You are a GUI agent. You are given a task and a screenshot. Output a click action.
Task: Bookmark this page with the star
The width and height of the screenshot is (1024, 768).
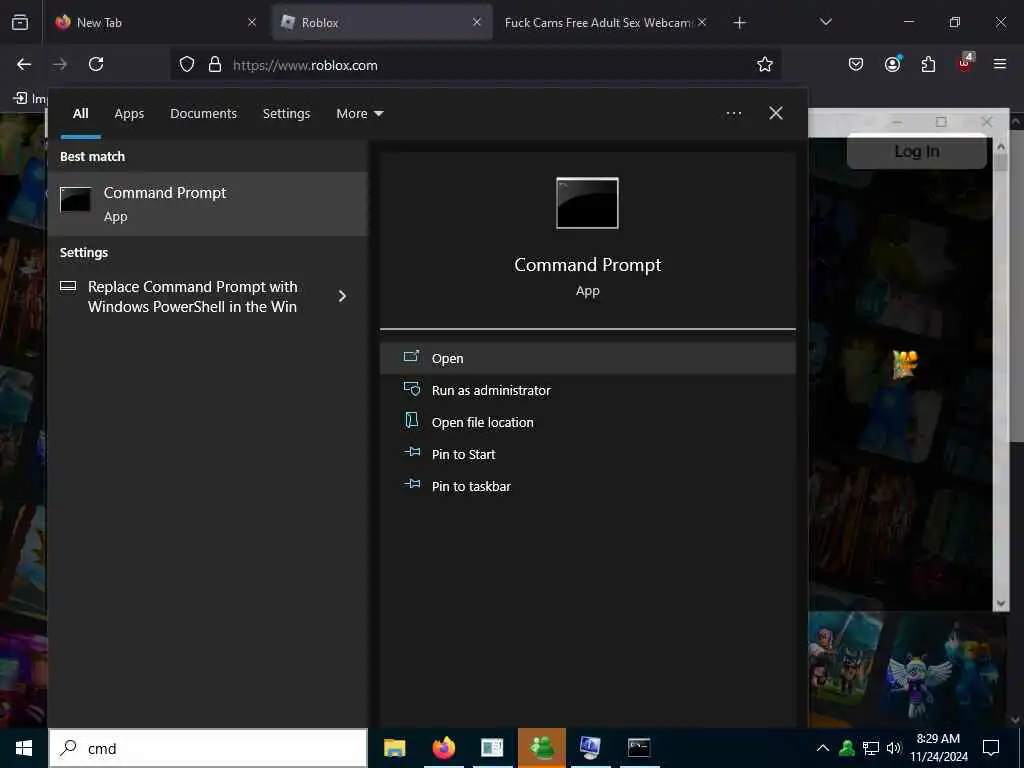click(765, 64)
